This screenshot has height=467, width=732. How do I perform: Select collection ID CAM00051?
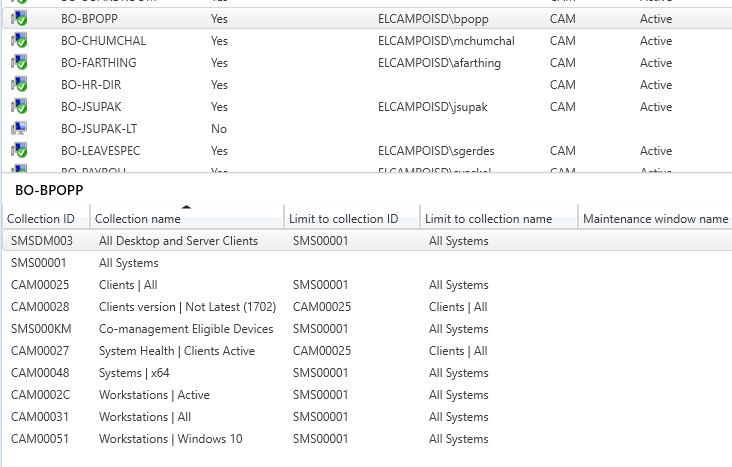pyautogui.click(x=40, y=438)
